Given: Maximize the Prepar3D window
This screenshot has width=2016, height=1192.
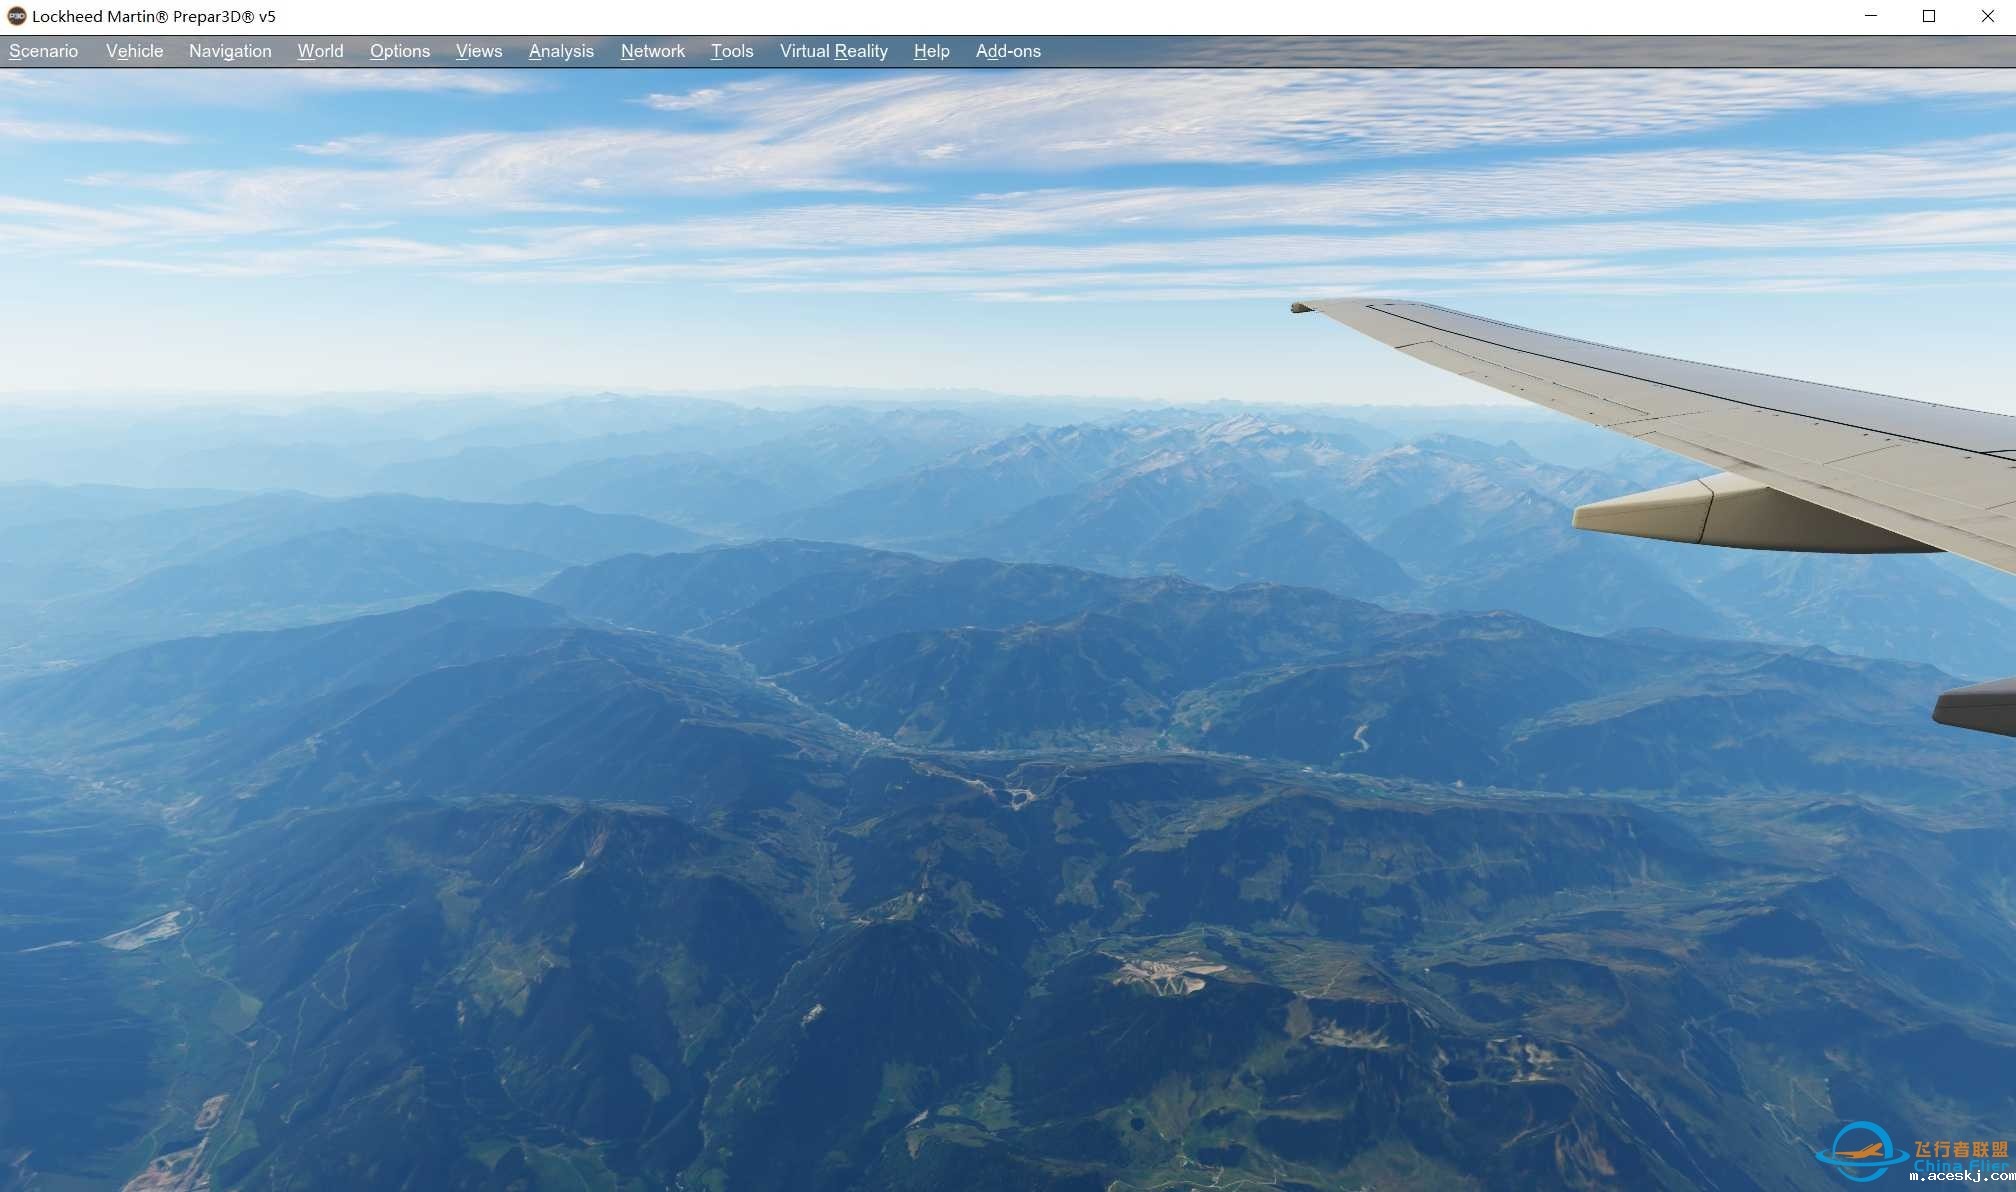Looking at the screenshot, I should coord(1928,16).
